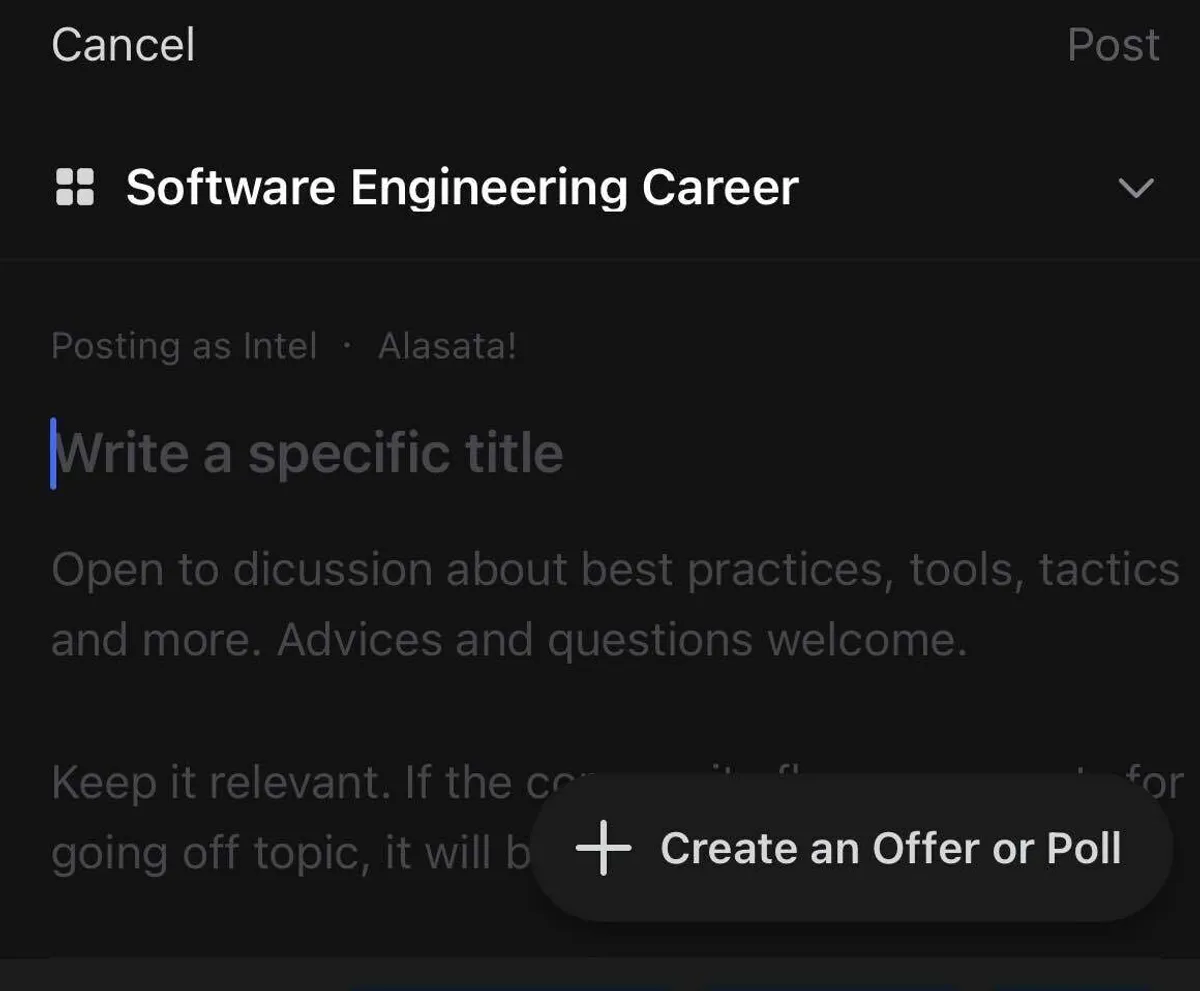This screenshot has height=991, width=1200.
Task: Tap the 'Posting as Intel' label
Action: click(184, 346)
